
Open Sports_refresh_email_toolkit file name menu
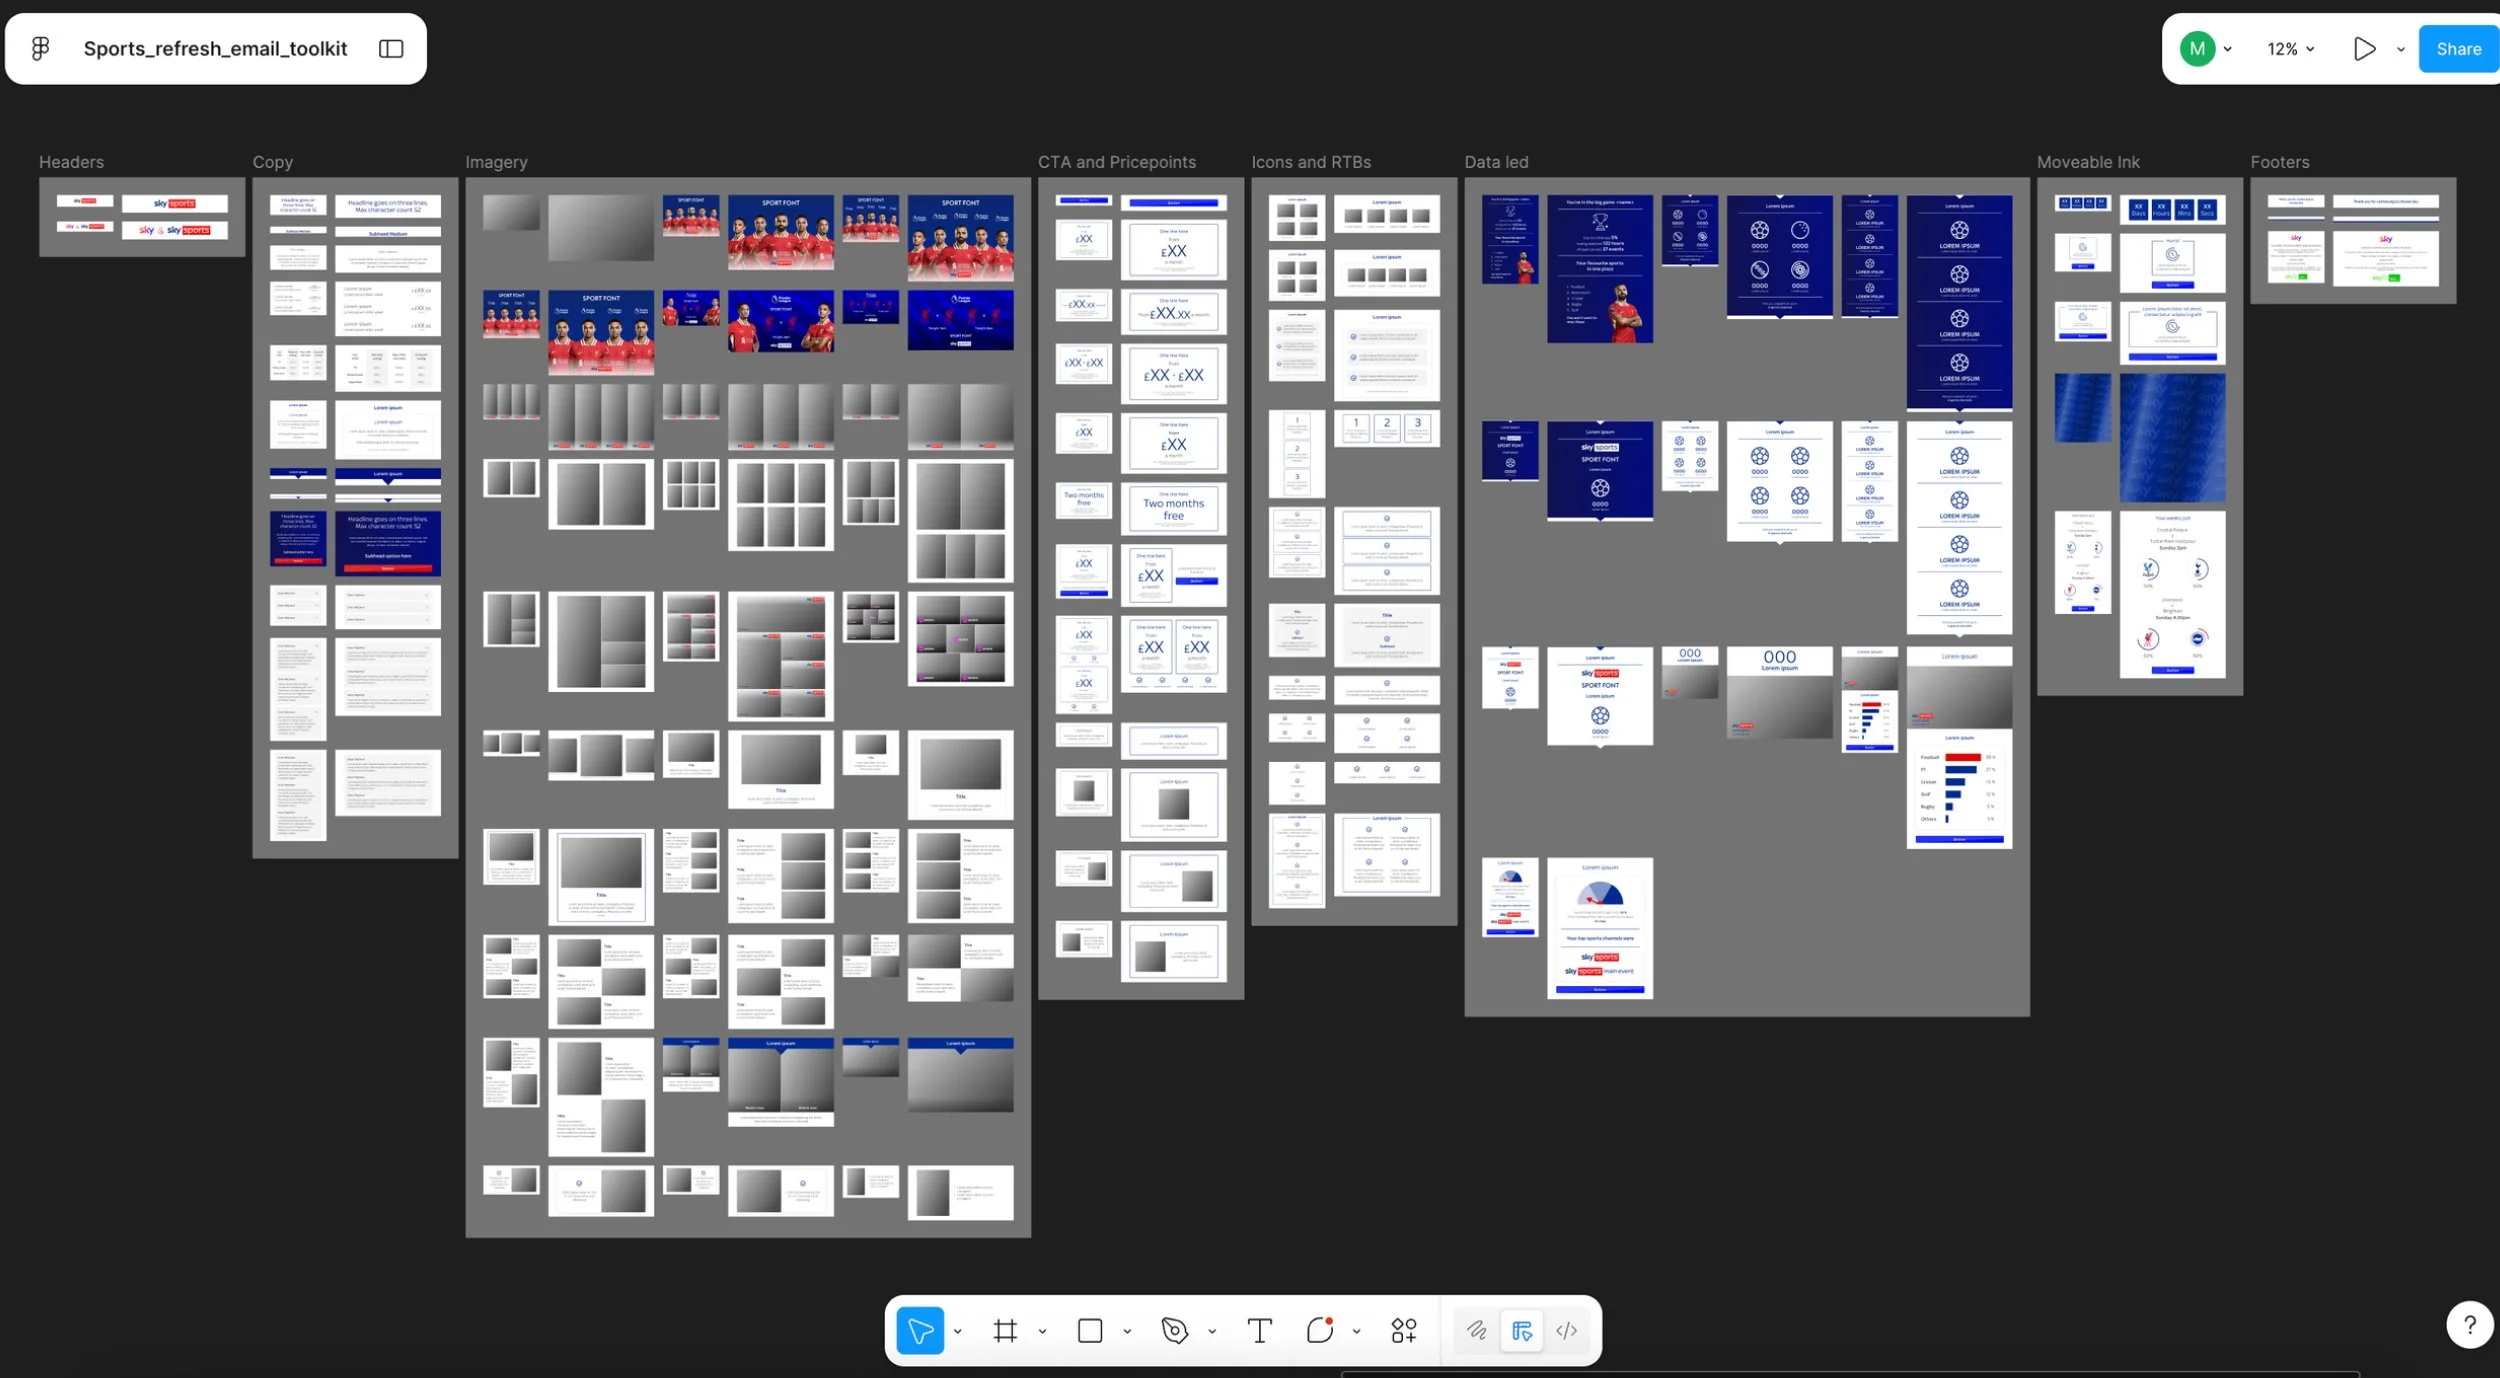pyautogui.click(x=215, y=49)
